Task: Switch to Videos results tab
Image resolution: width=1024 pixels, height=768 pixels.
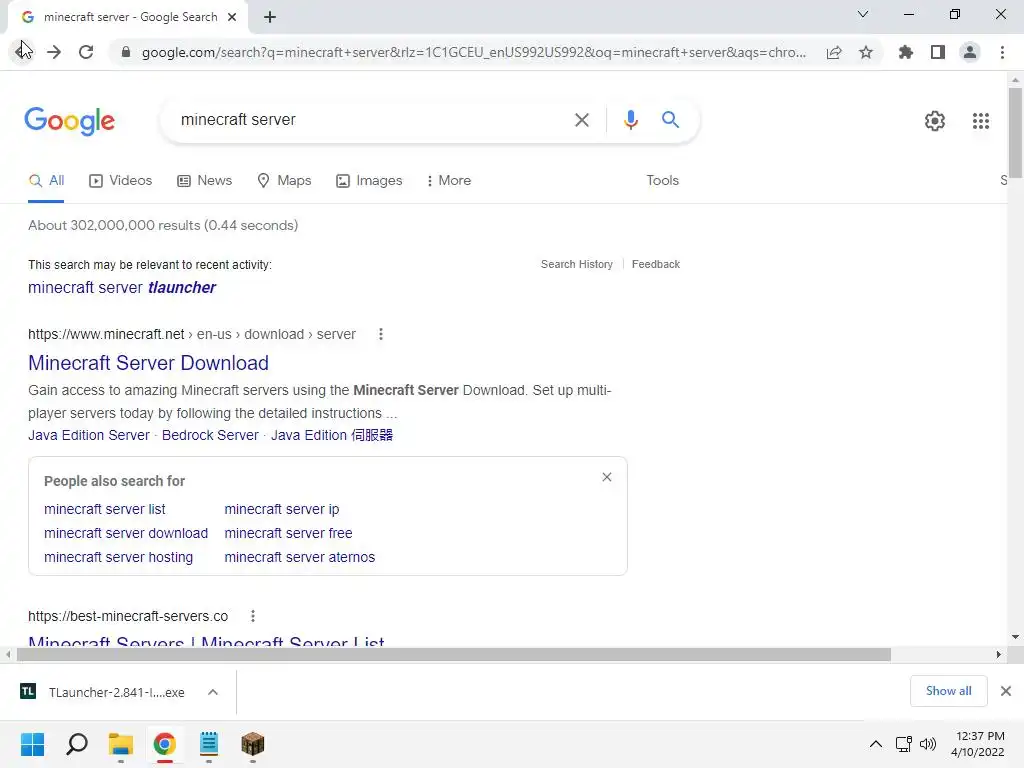Action: (x=120, y=181)
